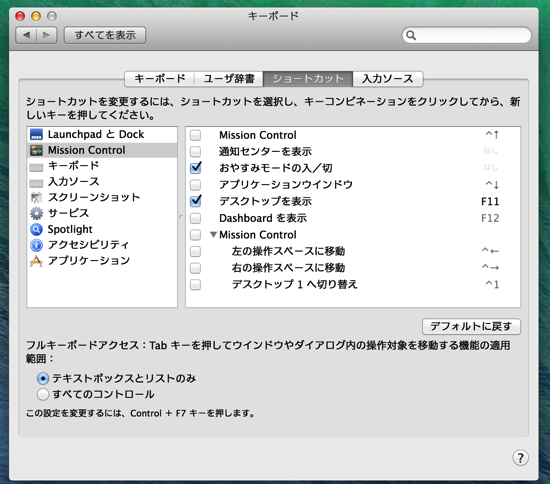Click the split divider handle between lists
The width and height of the screenshot is (550, 484).
(x=181, y=217)
